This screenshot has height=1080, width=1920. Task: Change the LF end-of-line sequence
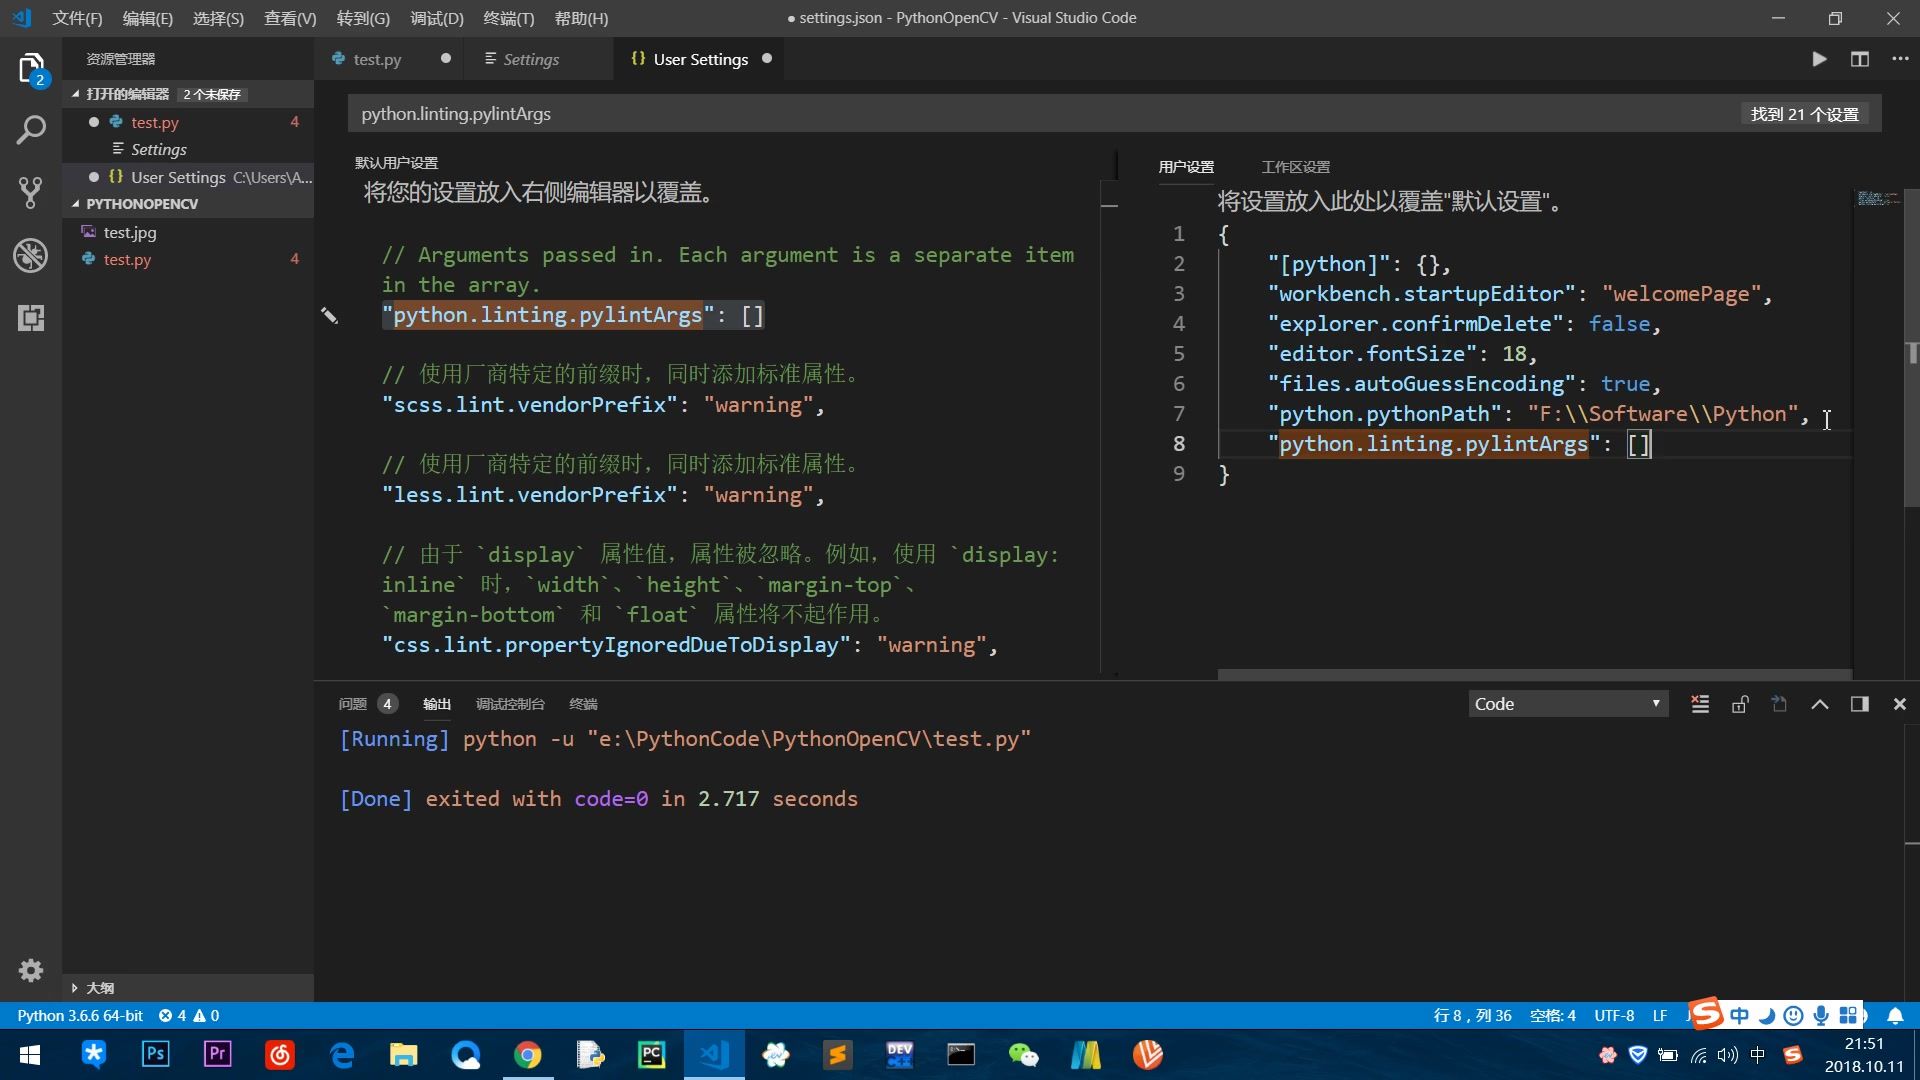(x=1660, y=1016)
